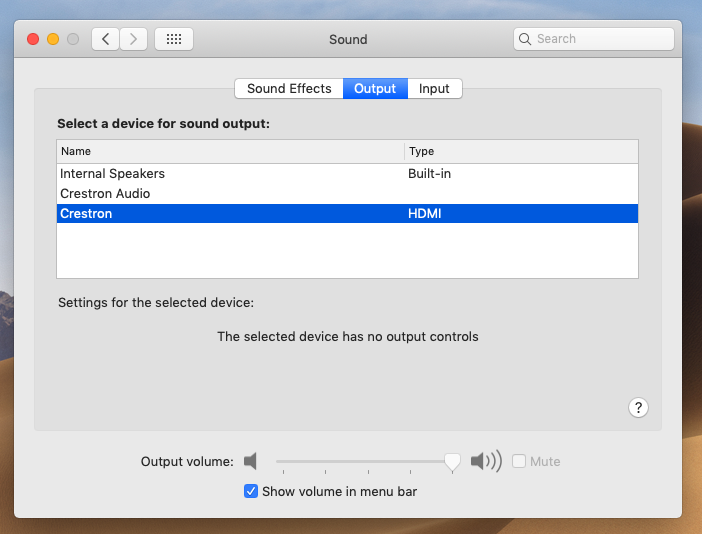This screenshot has height=534, width=702.
Task: Select the Output tab
Action: tap(375, 88)
